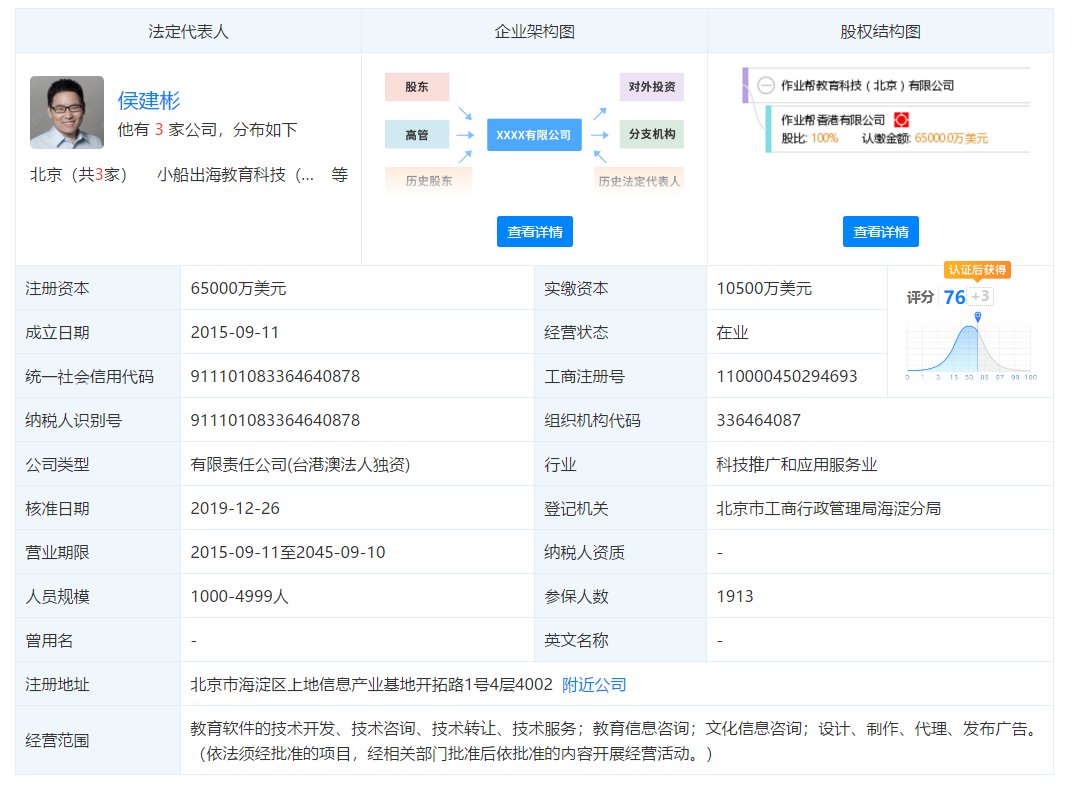
Task: Click the score marker pin on the distribution chart
Action: click(978, 317)
